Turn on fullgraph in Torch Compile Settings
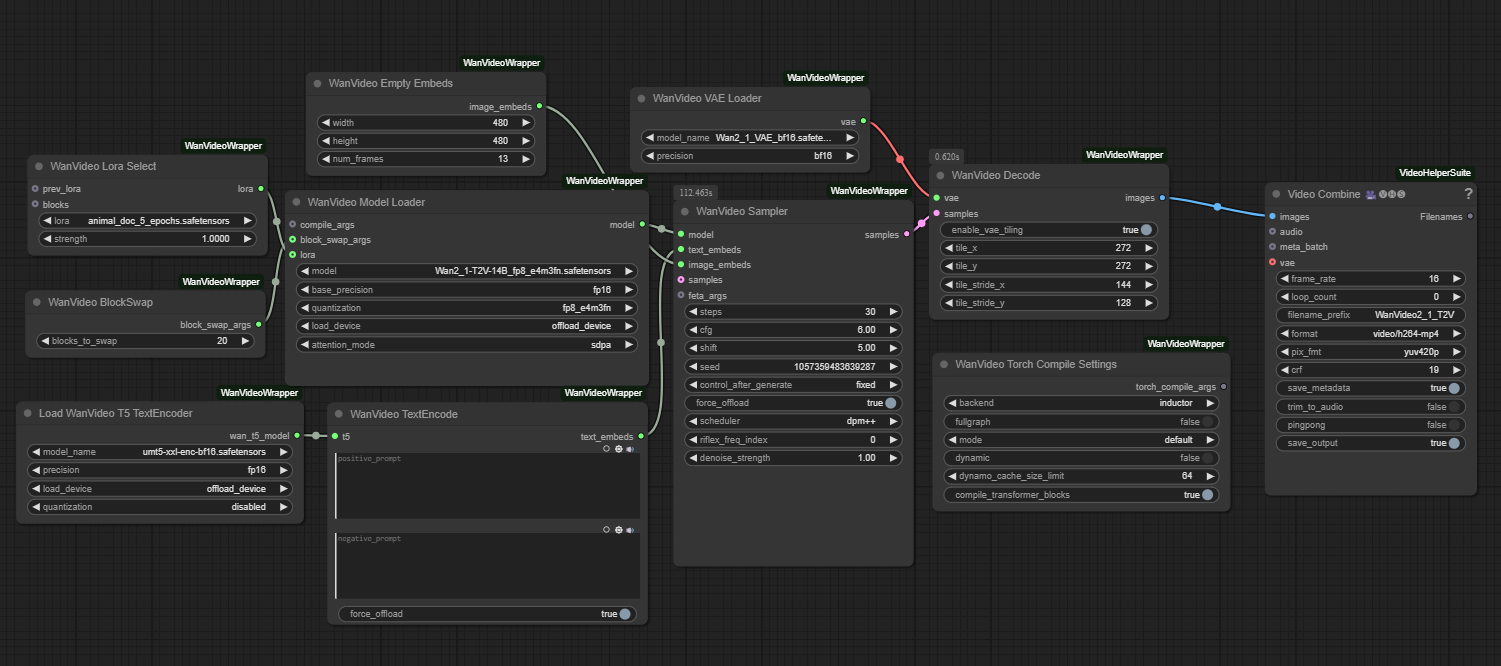1501x666 pixels. coord(1207,422)
